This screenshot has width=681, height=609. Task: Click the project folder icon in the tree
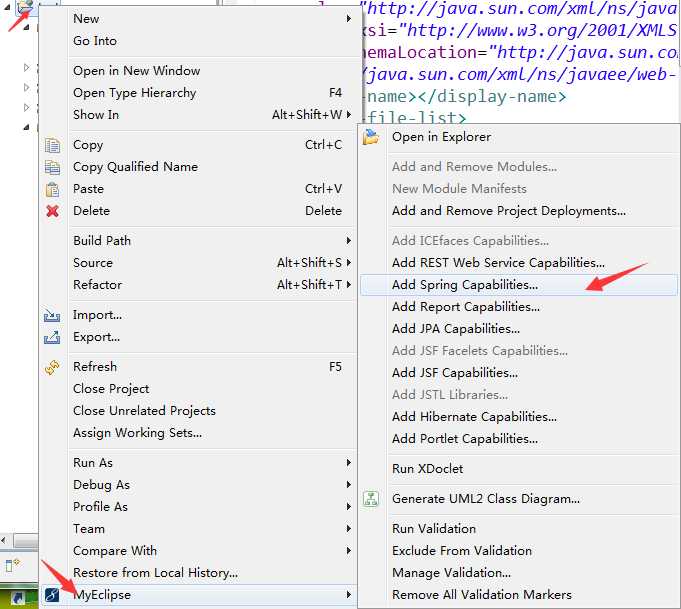25,6
